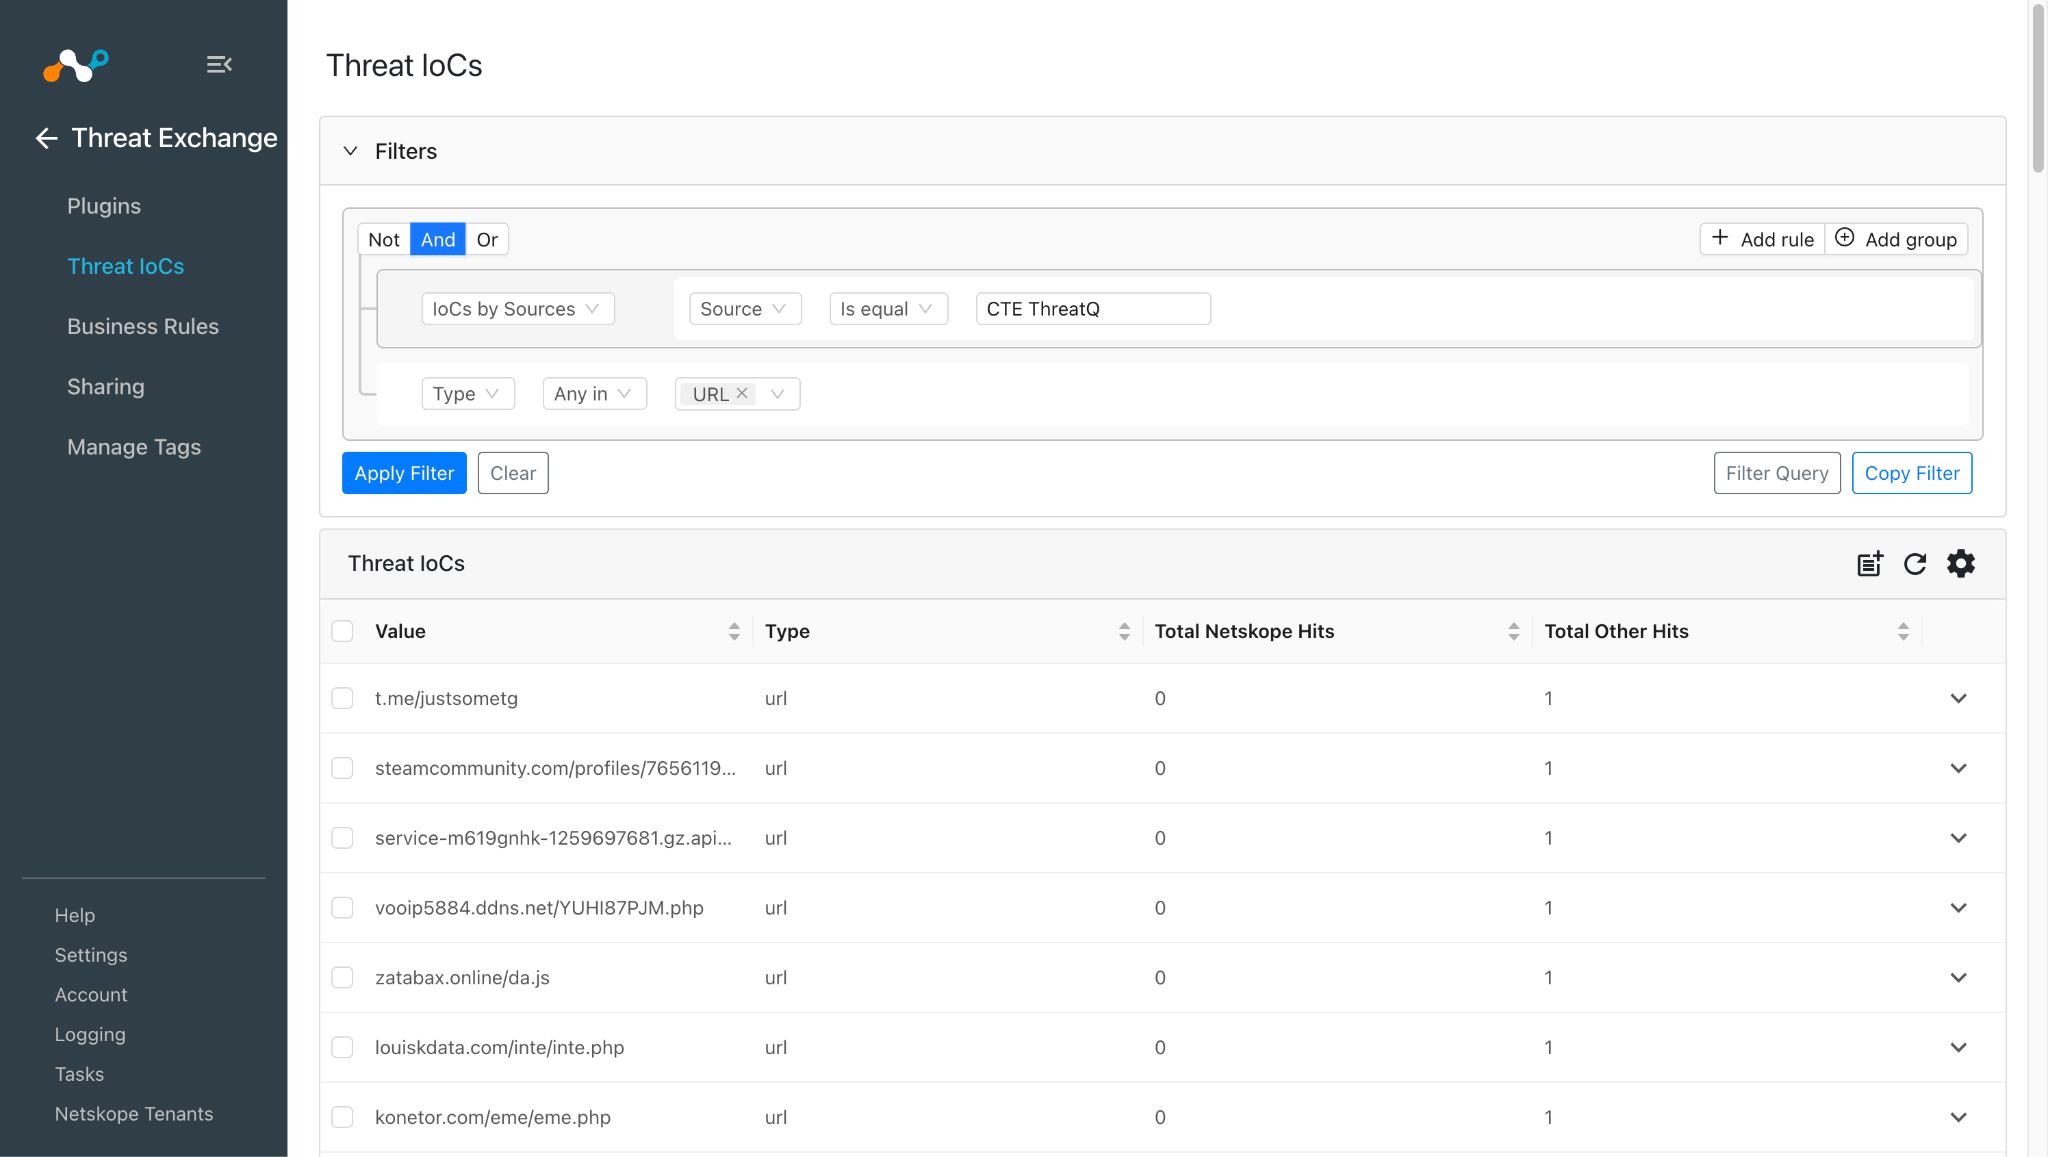Expand the vooip5884.ddns.net row details

pyautogui.click(x=1958, y=908)
